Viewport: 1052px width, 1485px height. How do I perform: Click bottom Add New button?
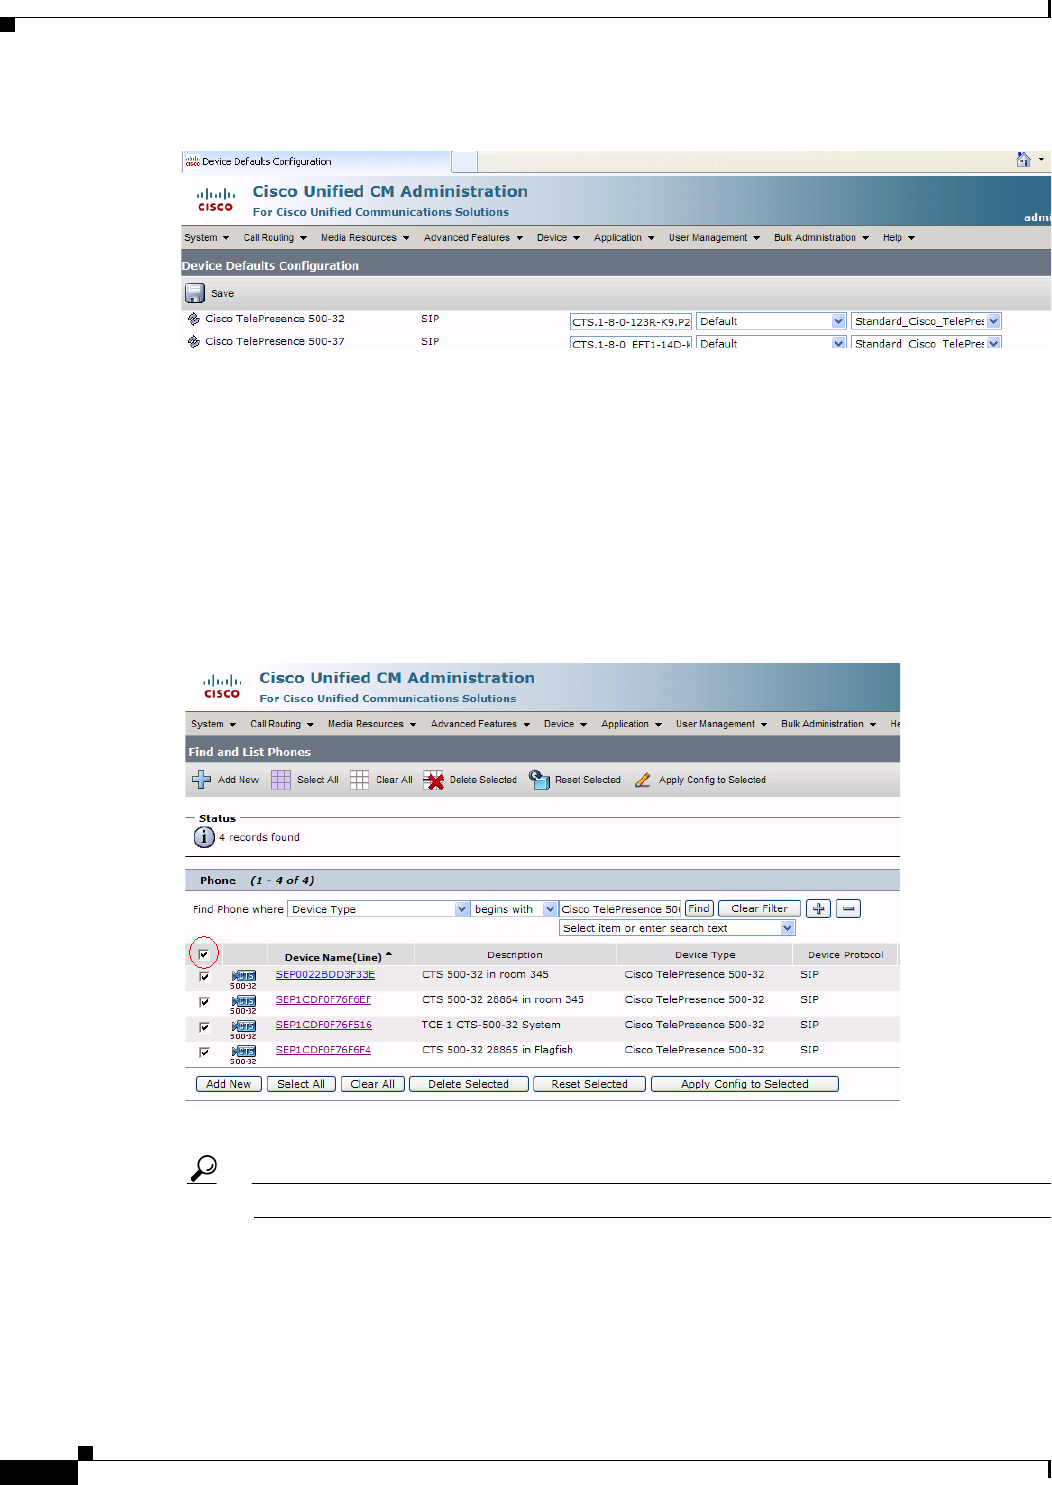(x=229, y=1084)
